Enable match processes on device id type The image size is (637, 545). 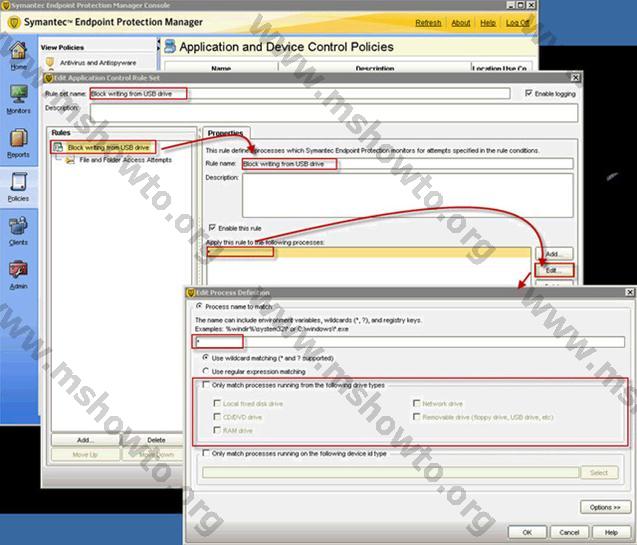pyautogui.click(x=206, y=452)
